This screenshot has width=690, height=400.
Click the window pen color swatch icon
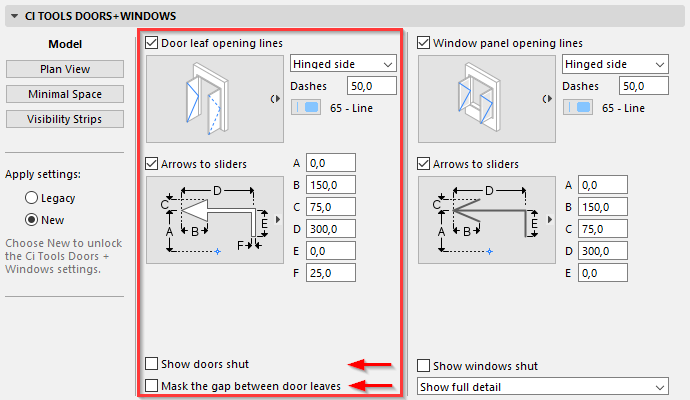(578, 107)
